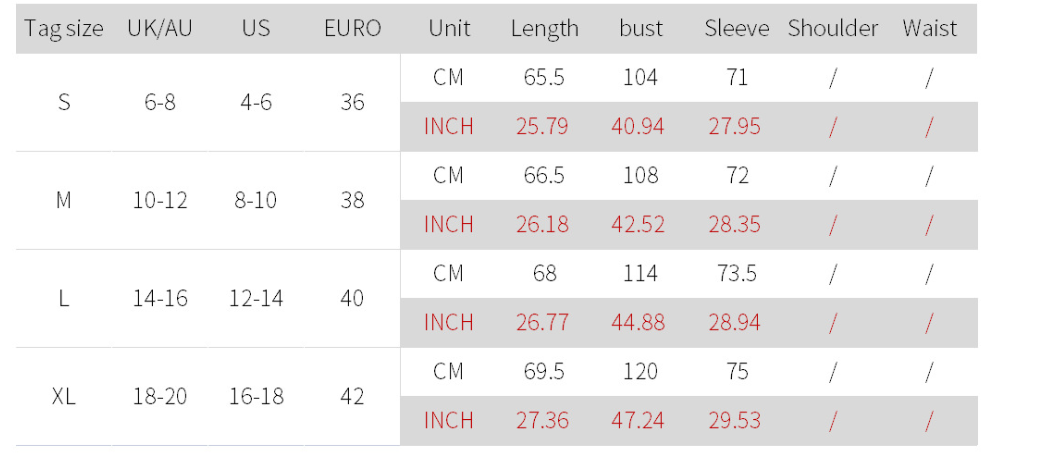Click the EURO column header
The image size is (1051, 463).
pos(352,28)
